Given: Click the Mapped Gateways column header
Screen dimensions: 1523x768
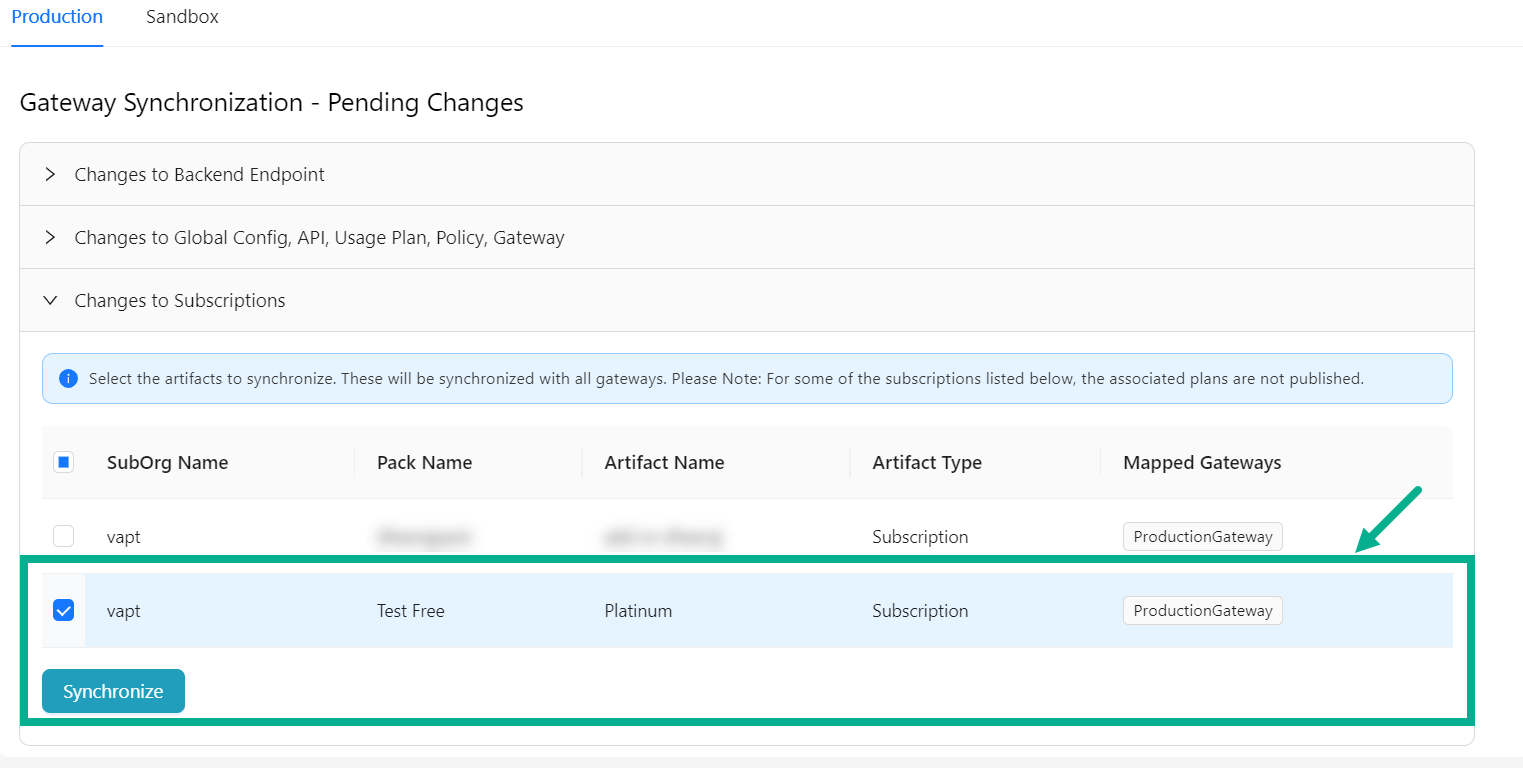Looking at the screenshot, I should pos(1202,463).
